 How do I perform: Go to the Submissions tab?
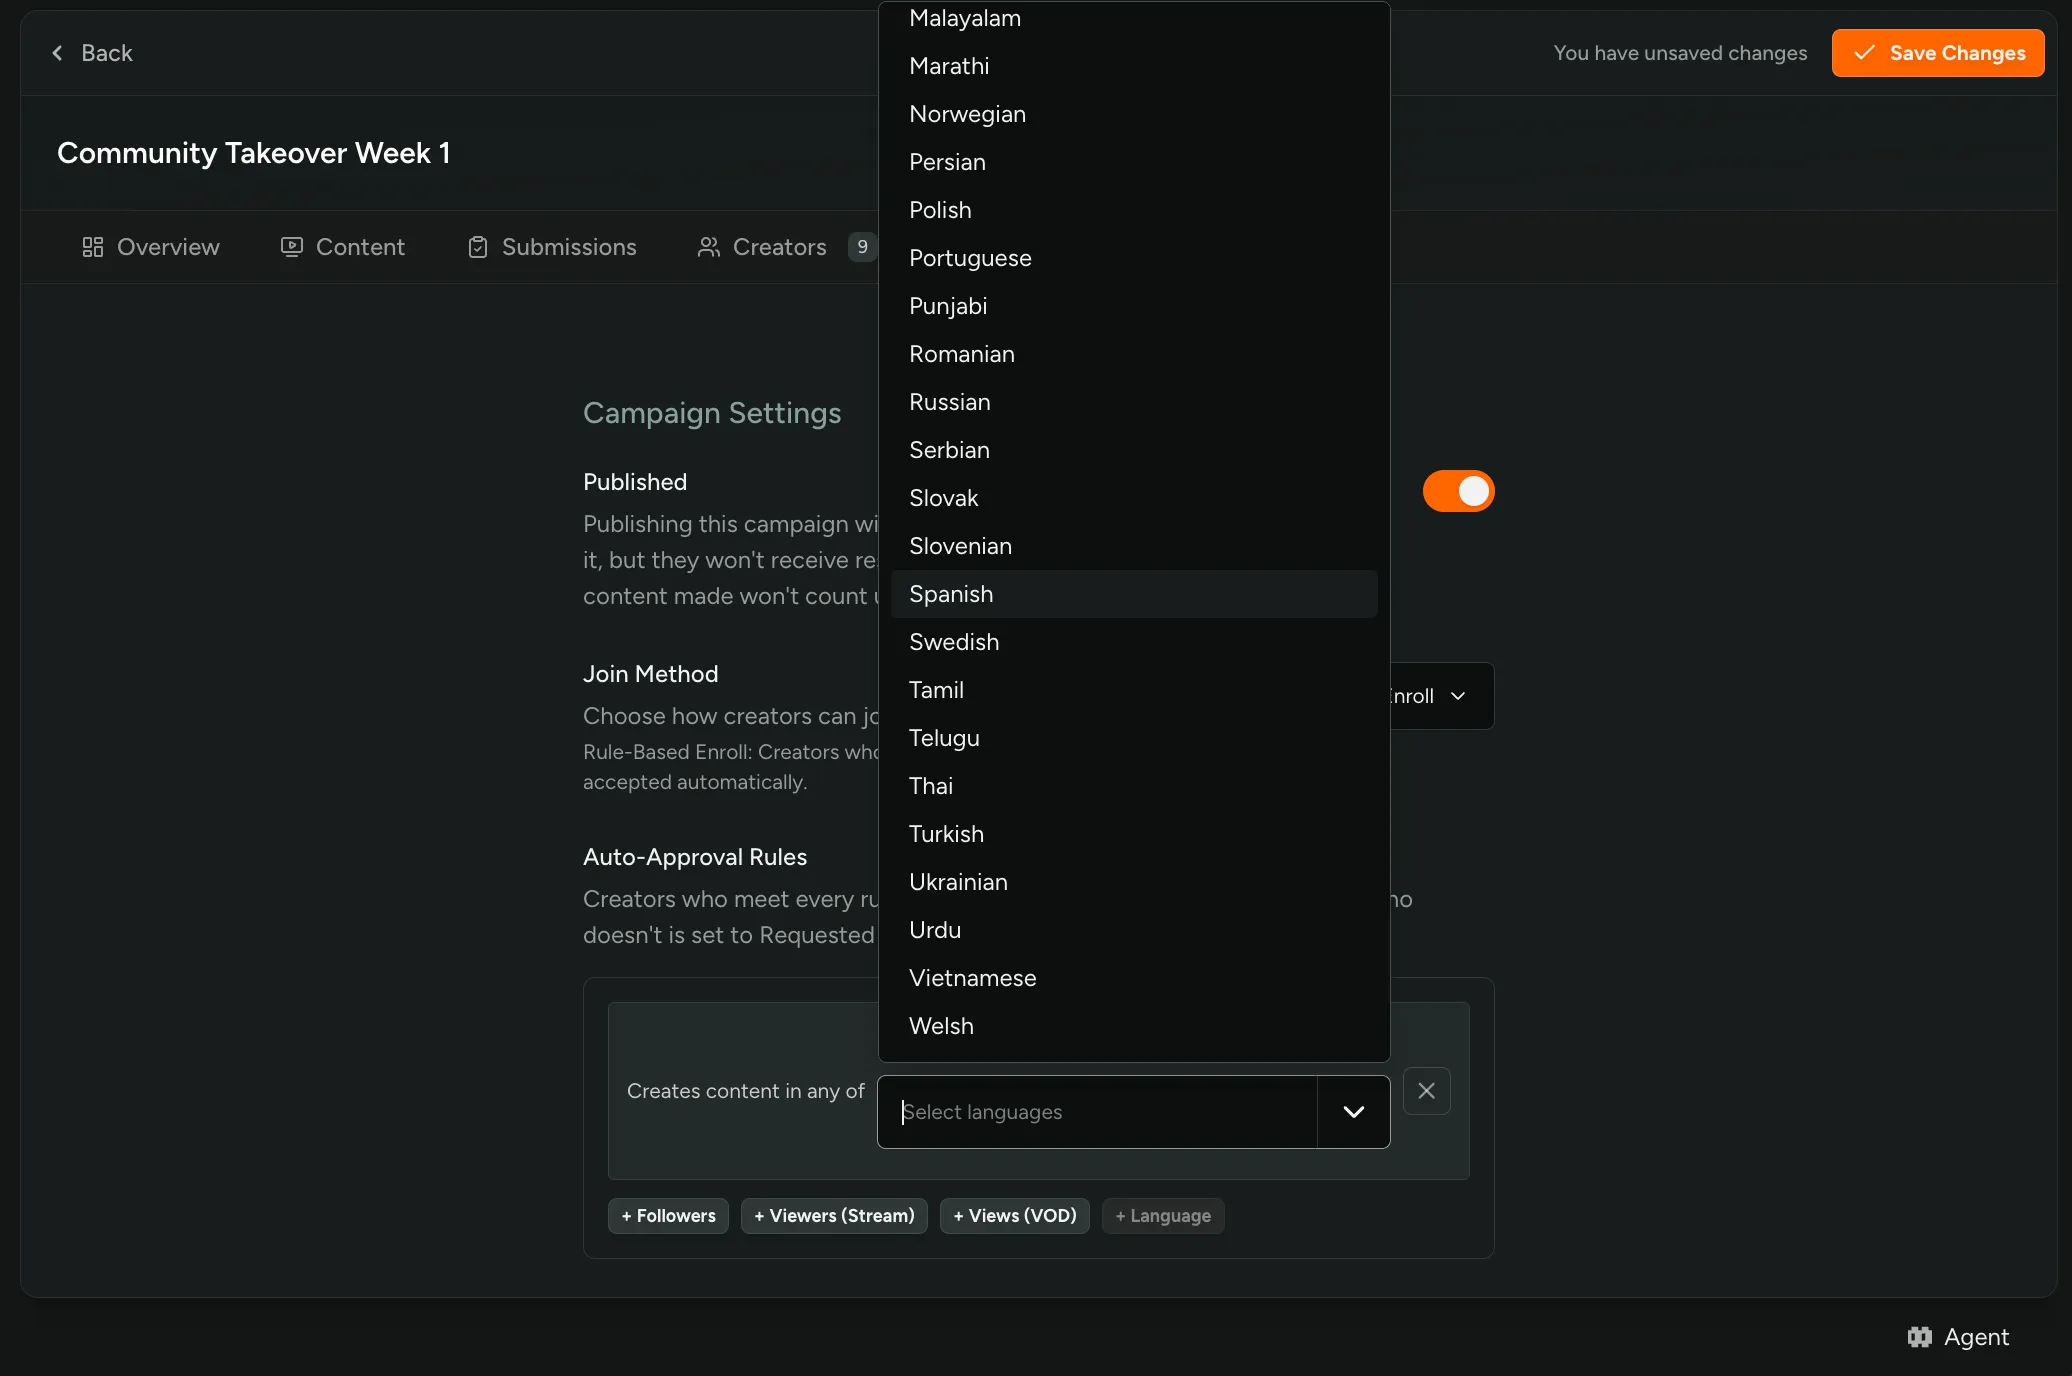click(552, 247)
